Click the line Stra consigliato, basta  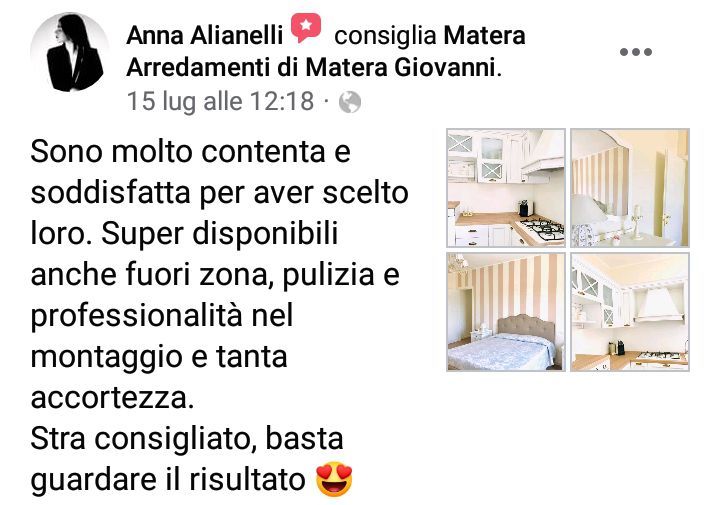click(x=187, y=438)
